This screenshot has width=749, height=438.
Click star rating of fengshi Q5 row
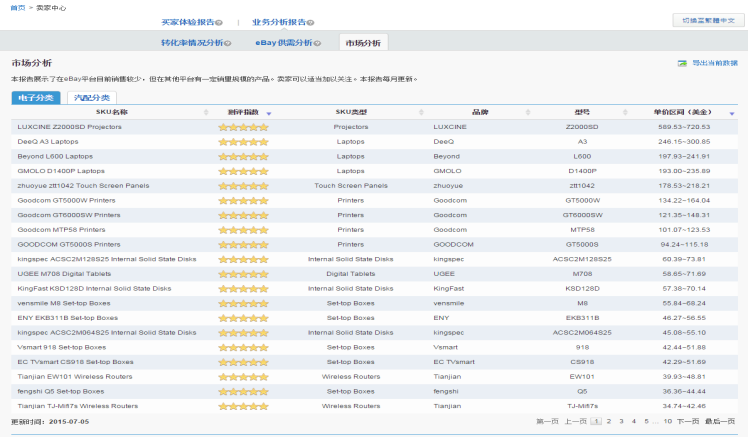(x=243, y=392)
